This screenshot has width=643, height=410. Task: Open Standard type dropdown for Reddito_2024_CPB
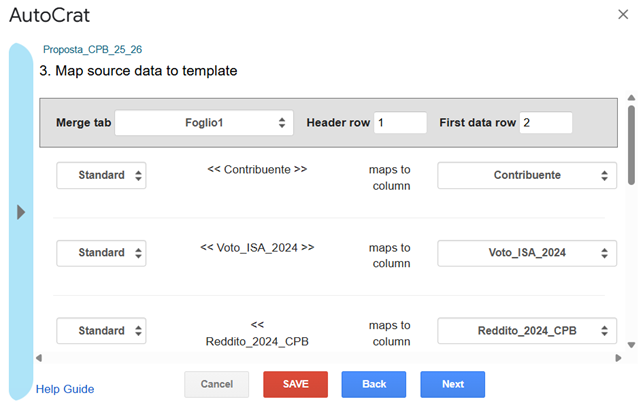click(x=101, y=330)
